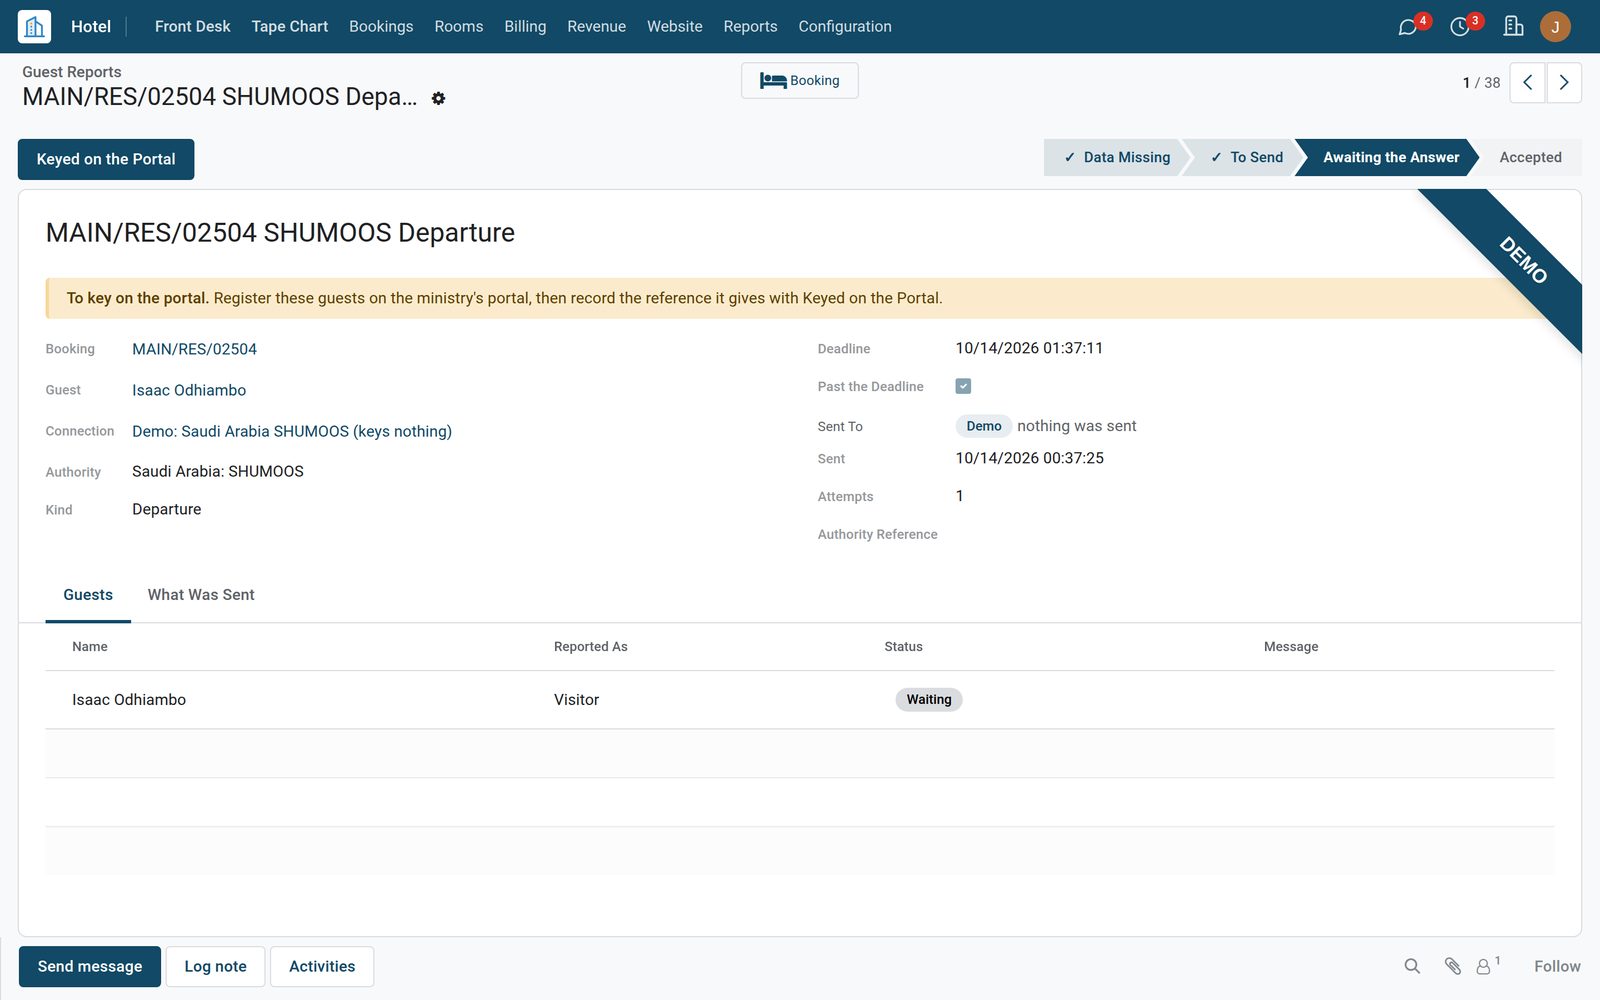Click Send message button
This screenshot has width=1600, height=1000.
(90, 966)
